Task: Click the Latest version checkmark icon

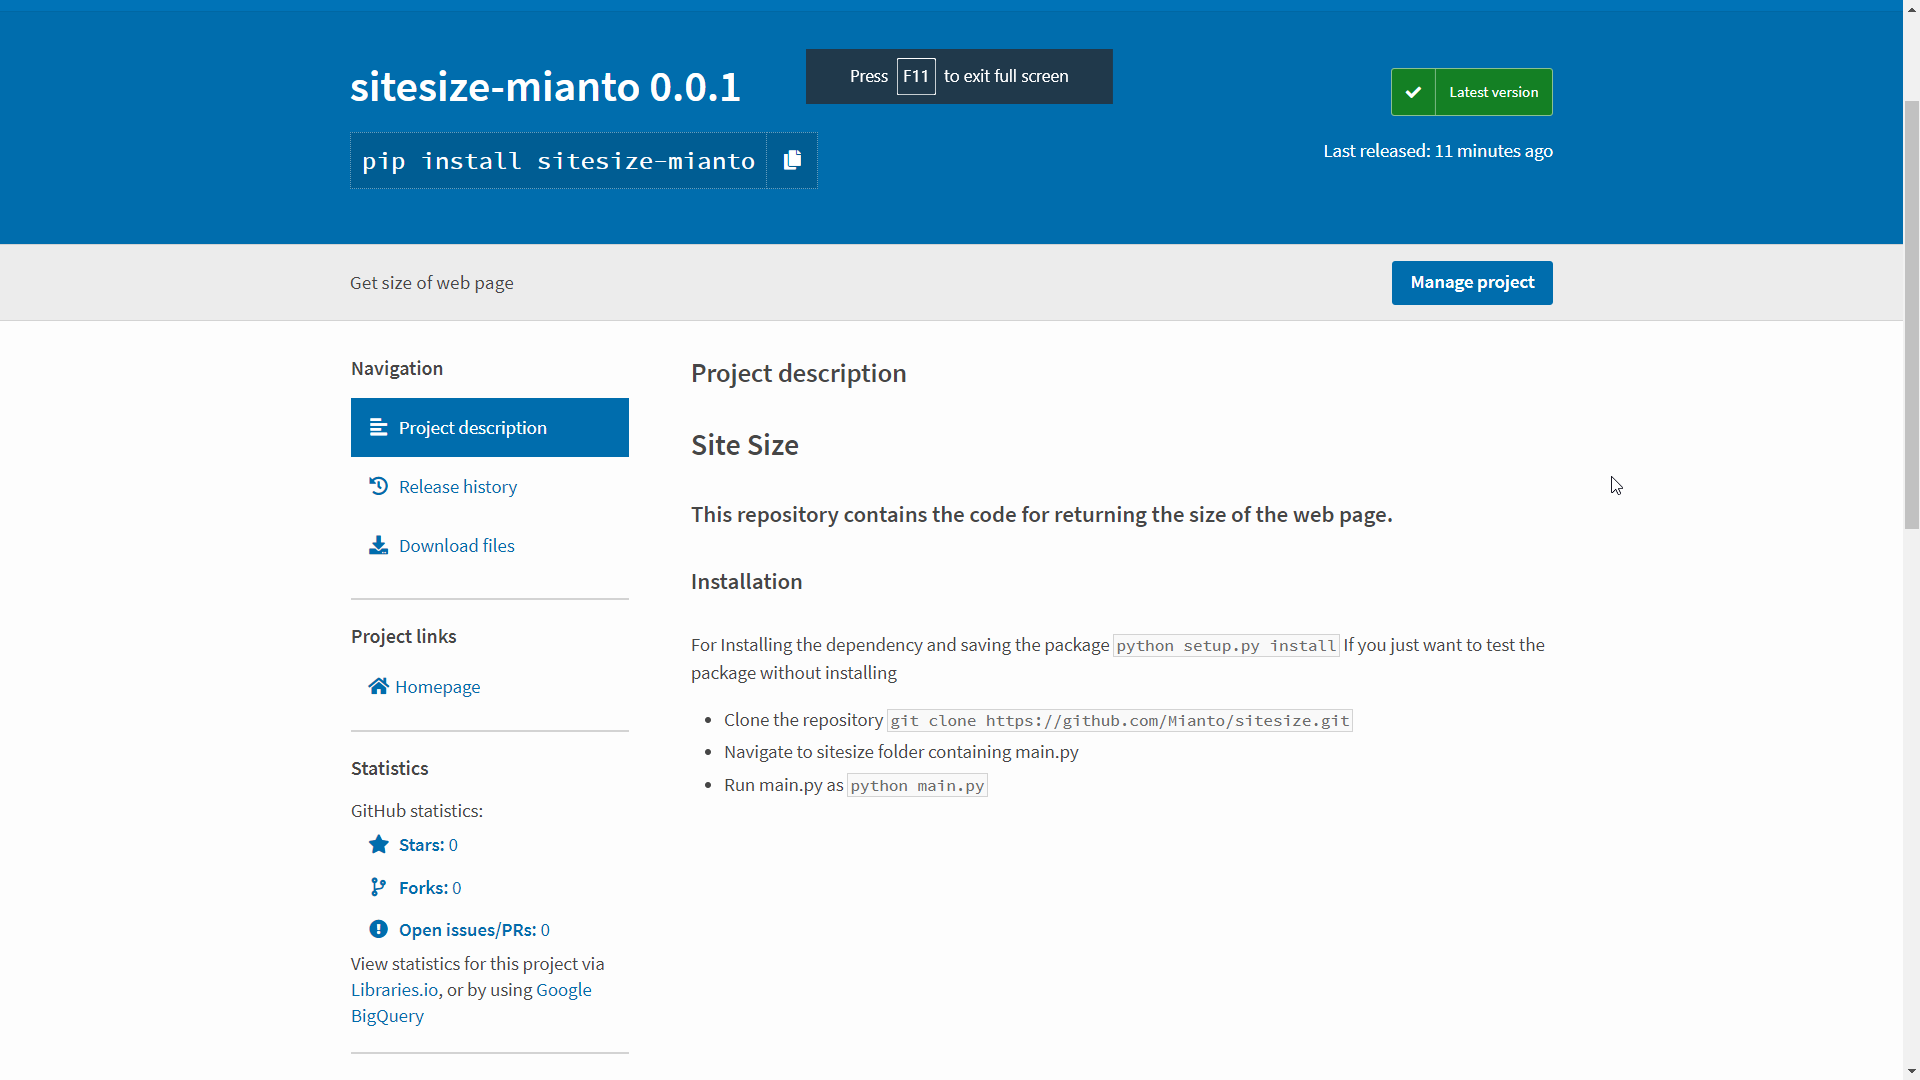Action: click(x=1413, y=91)
